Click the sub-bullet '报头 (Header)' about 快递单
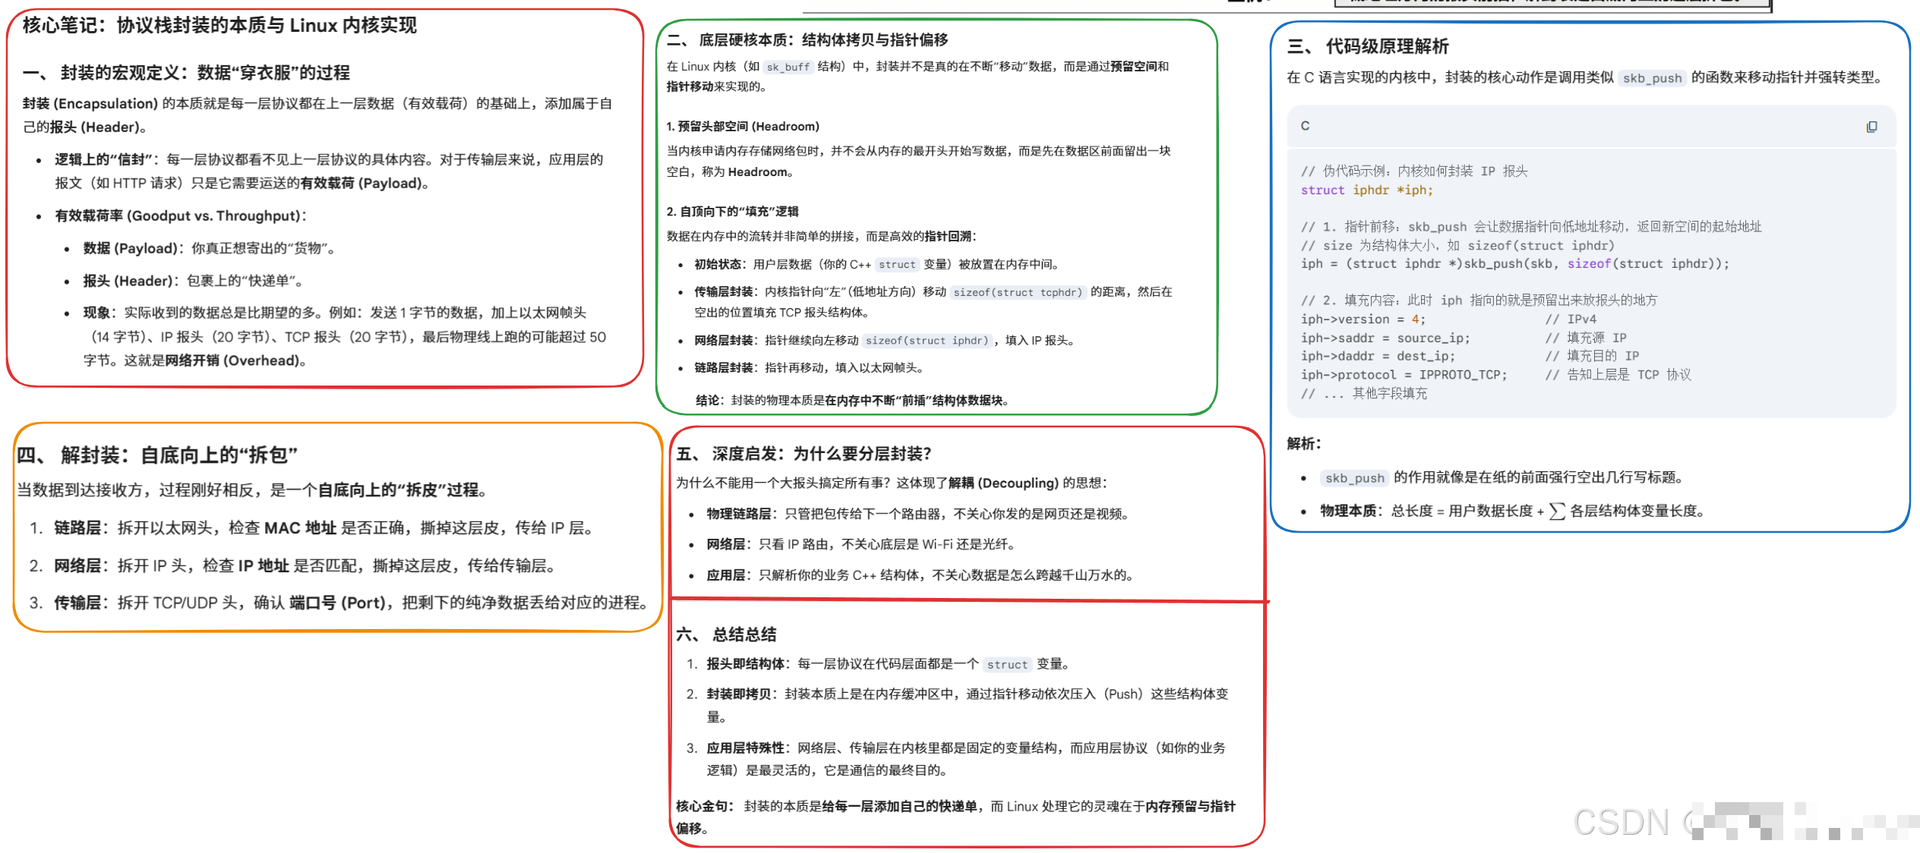Image resolution: width=1920 pixels, height=853 pixels. (129, 281)
